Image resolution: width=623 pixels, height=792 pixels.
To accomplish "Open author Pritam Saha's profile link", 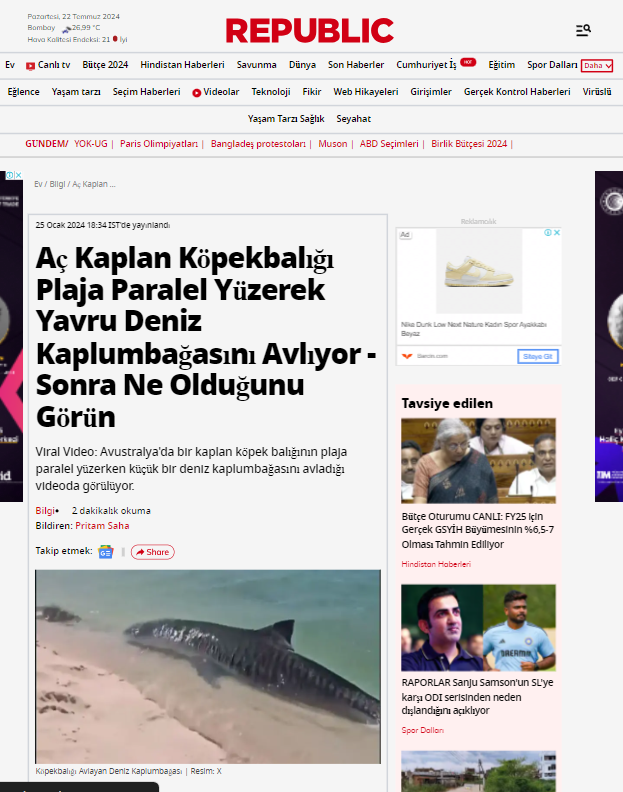I will tap(102, 525).
